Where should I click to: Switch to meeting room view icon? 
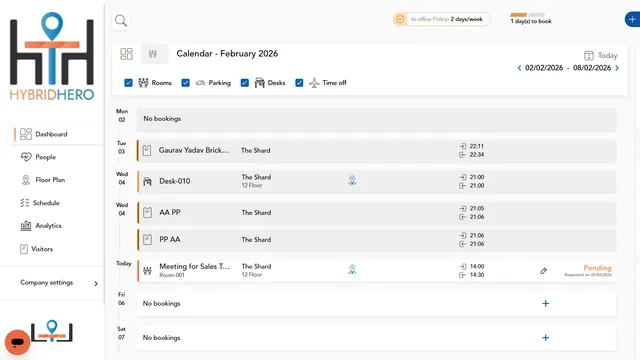pos(153,54)
